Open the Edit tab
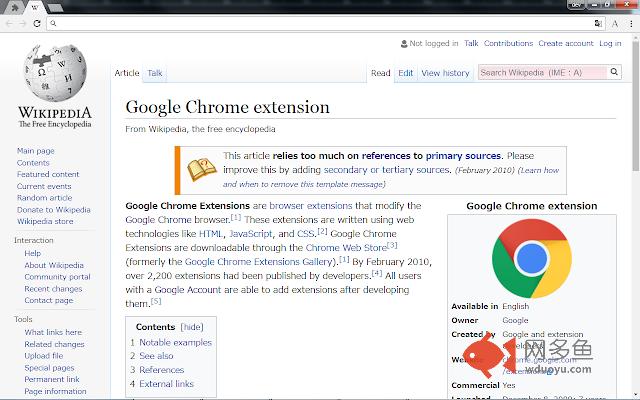 pos(405,73)
